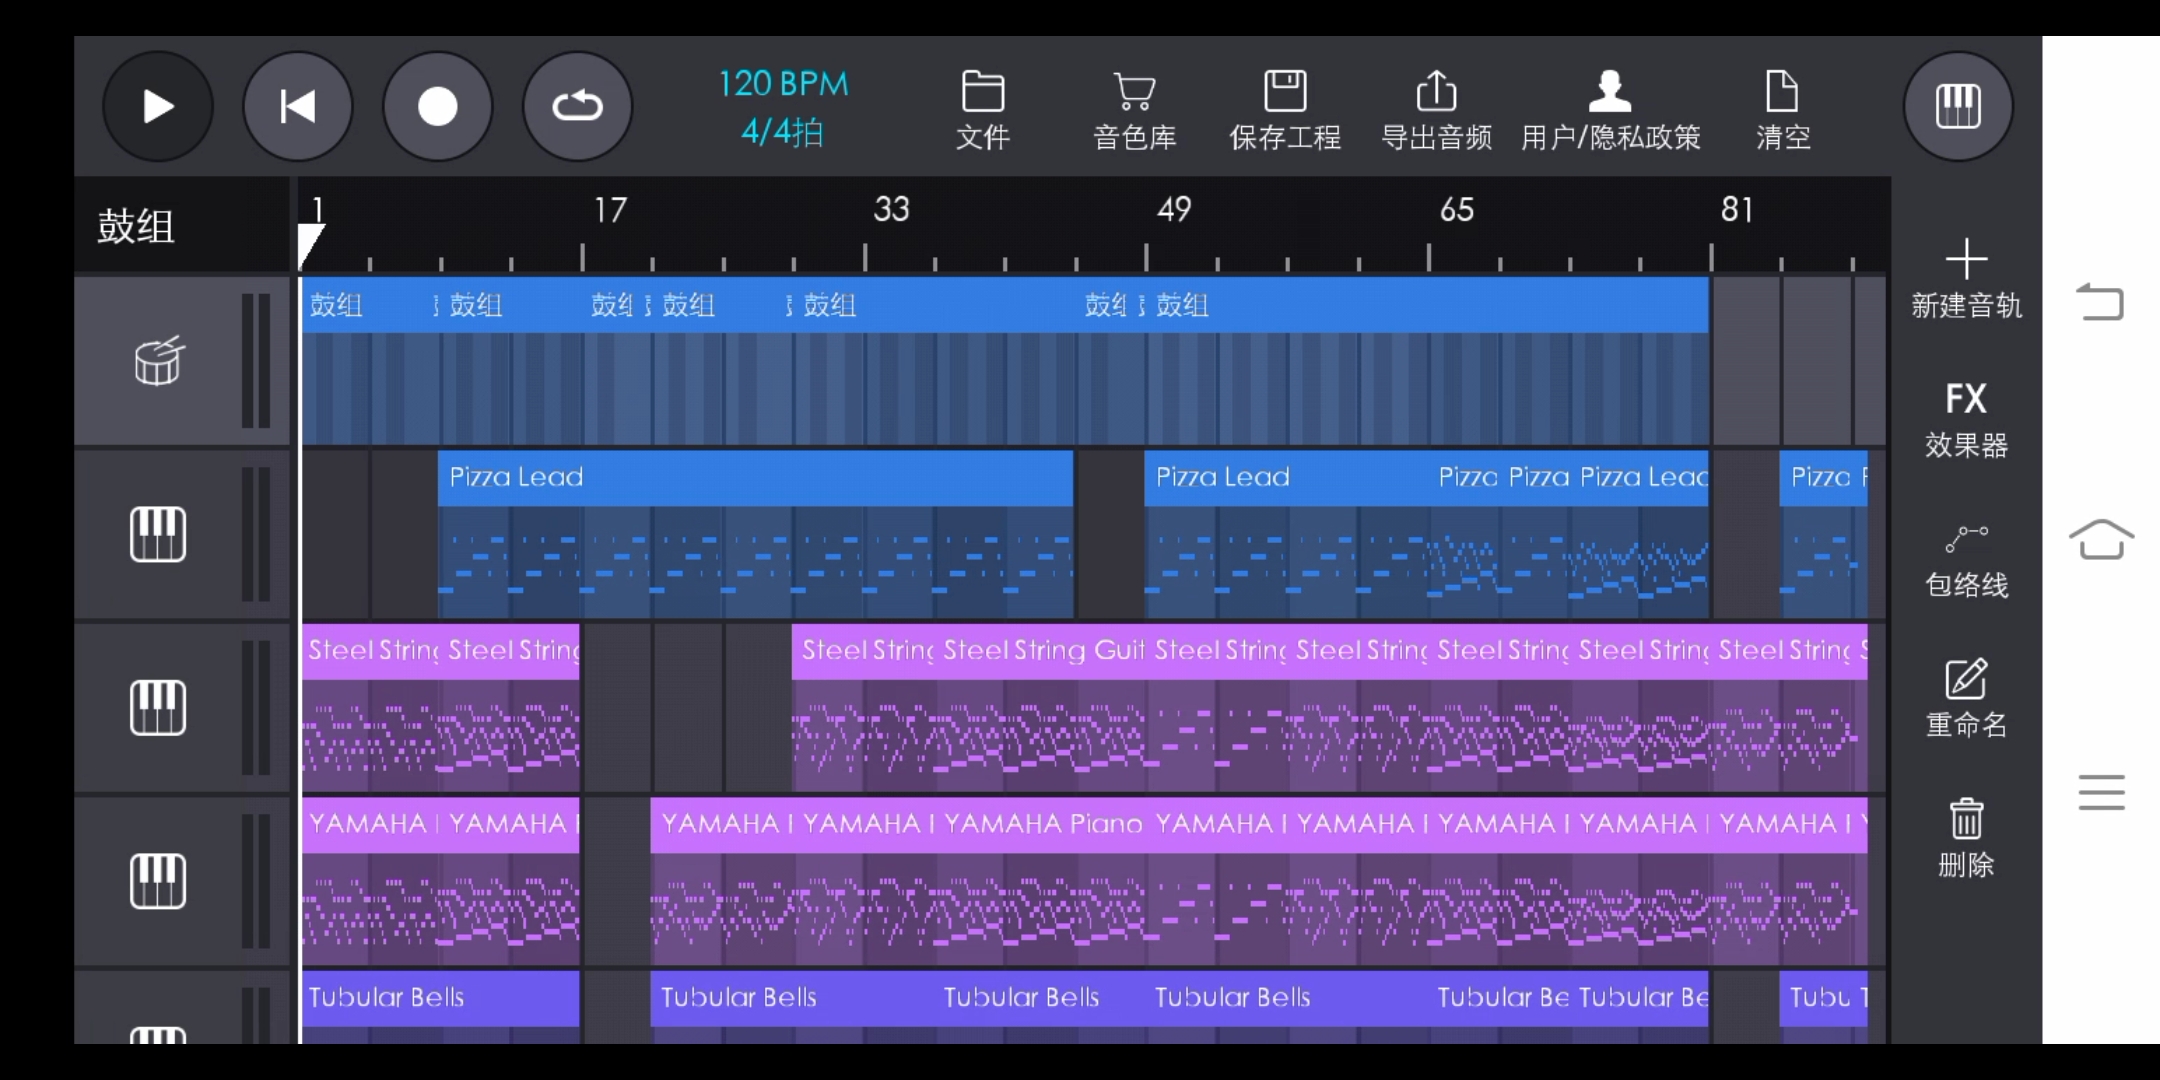This screenshot has width=2160, height=1080.
Task: Clear the project with 清空
Action: point(1783,110)
